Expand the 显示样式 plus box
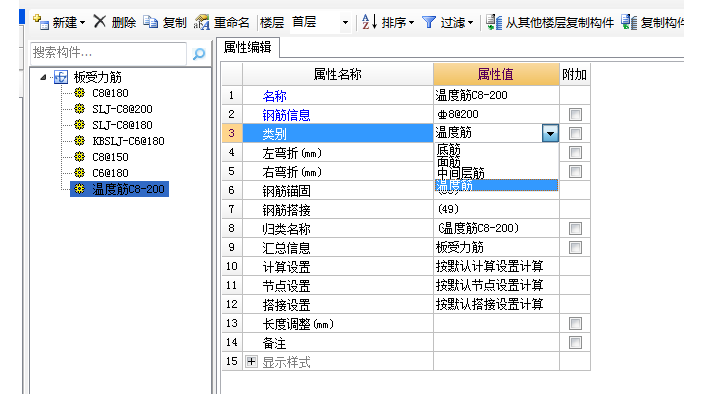Image resolution: width=725 pixels, height=394 pixels. point(251,362)
